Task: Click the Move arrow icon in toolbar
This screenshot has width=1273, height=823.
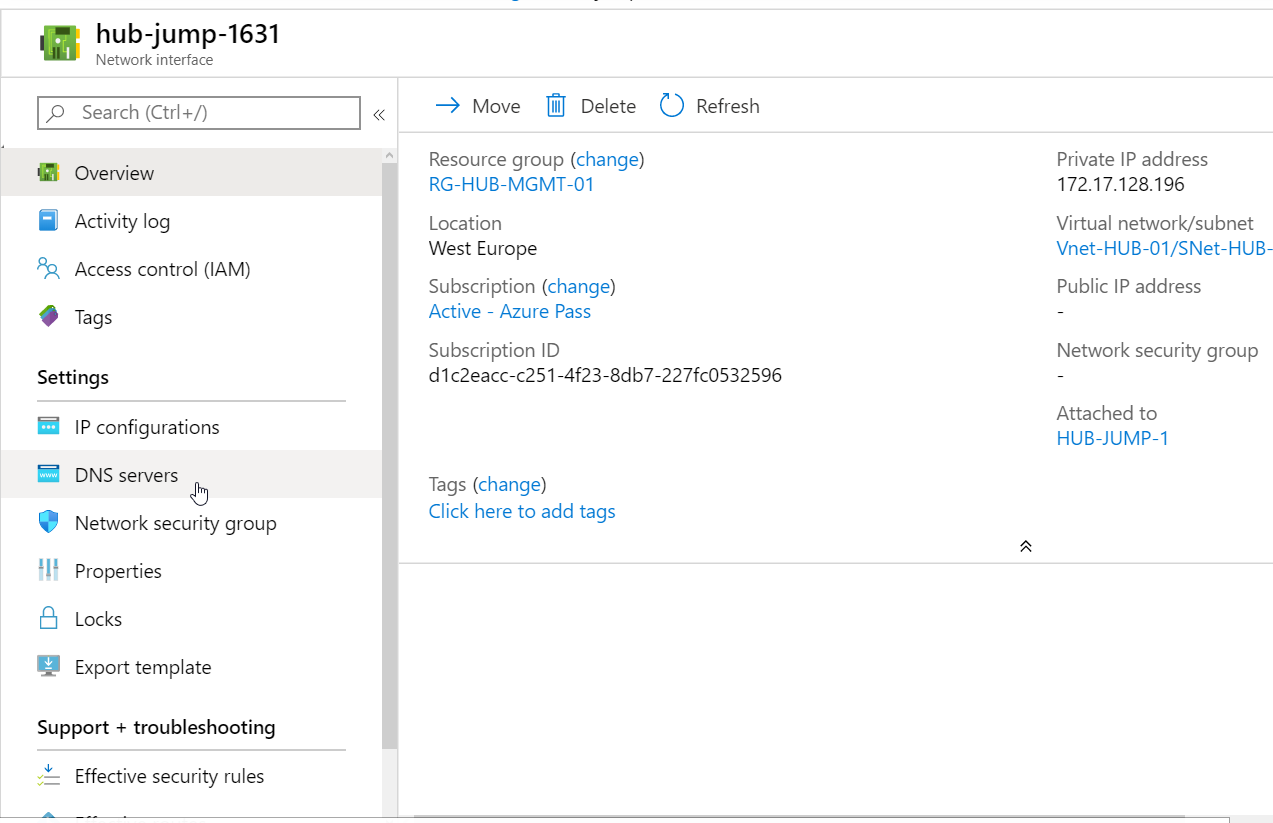Action: coord(448,106)
